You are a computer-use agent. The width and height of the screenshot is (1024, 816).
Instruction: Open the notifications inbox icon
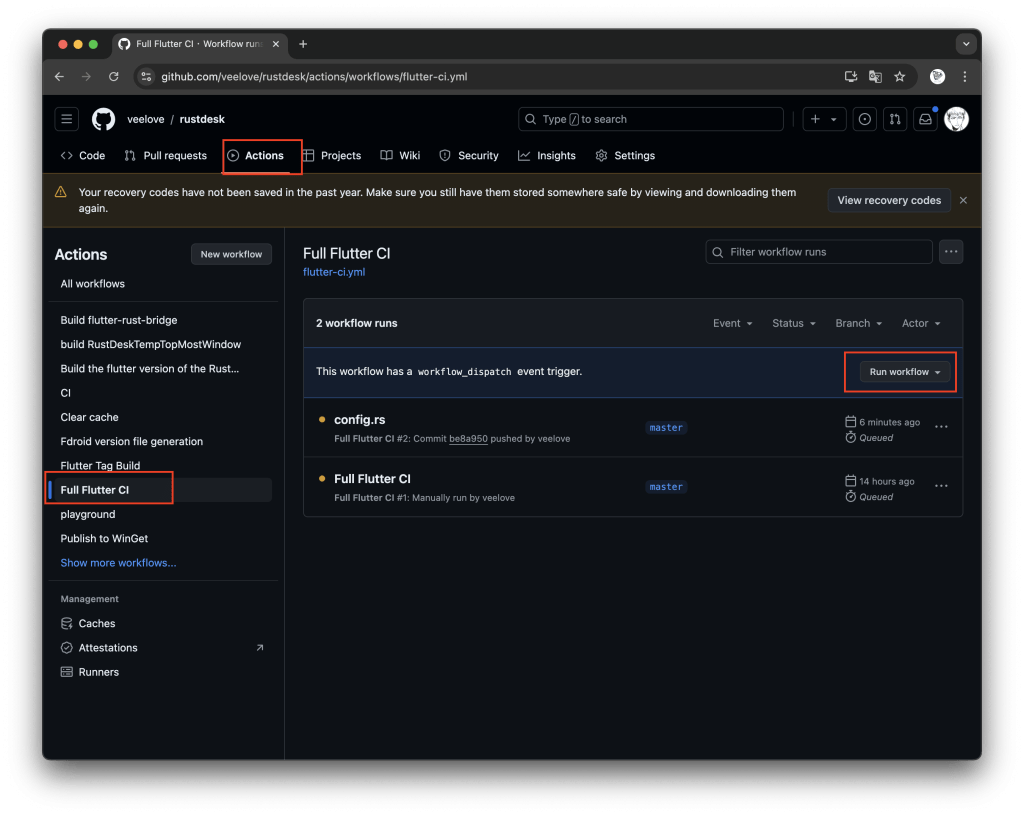925,119
